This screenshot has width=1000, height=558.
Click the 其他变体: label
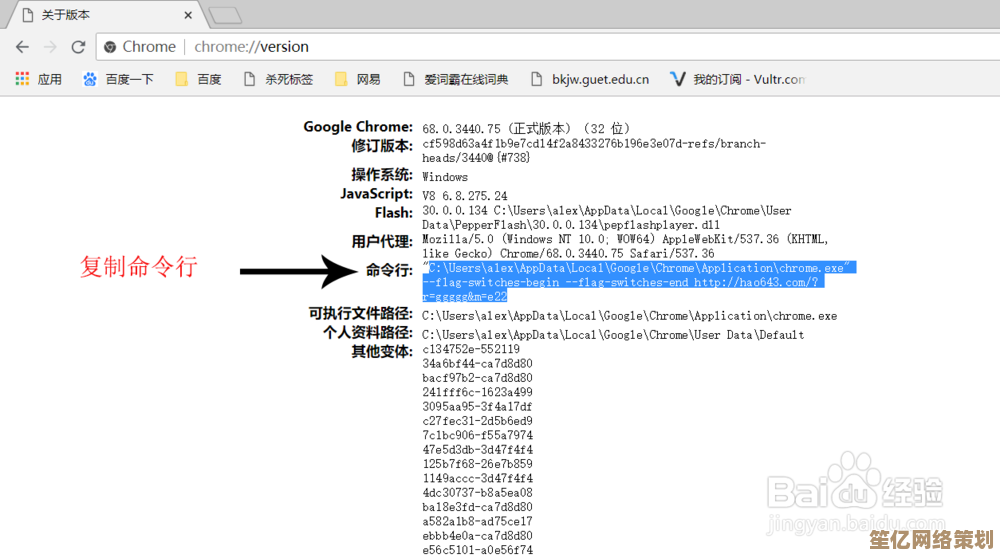[382, 351]
